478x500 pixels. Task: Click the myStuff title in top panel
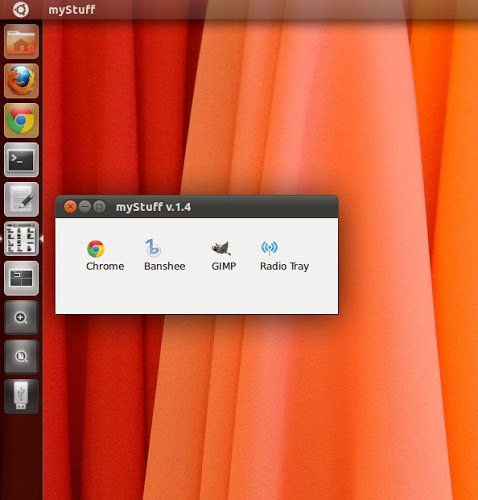[72, 9]
